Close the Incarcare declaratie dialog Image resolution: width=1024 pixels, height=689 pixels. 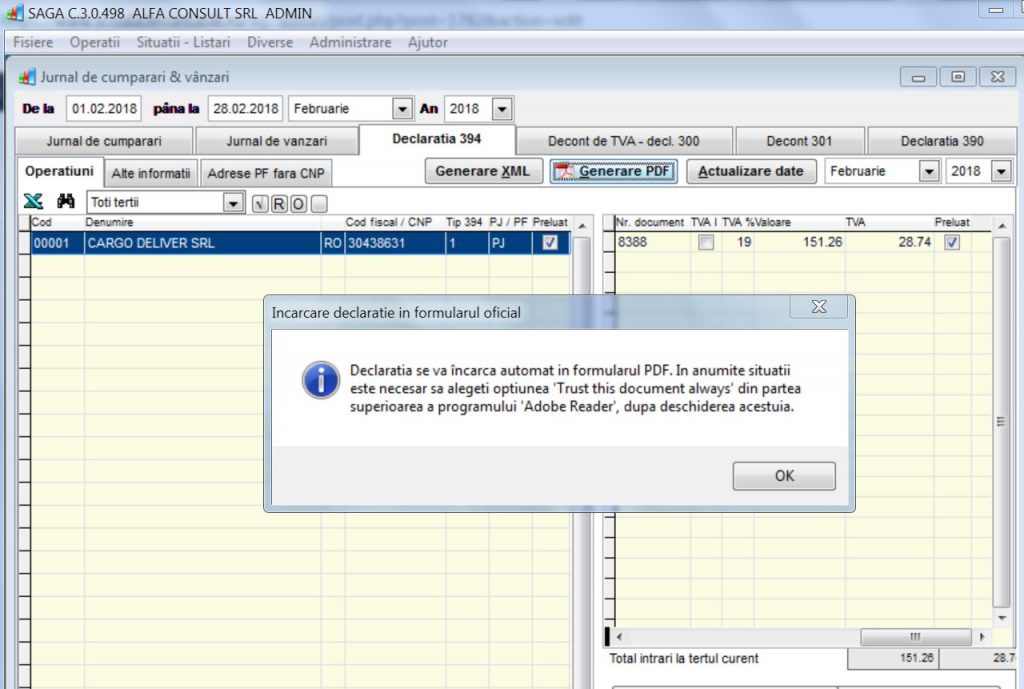pos(818,306)
